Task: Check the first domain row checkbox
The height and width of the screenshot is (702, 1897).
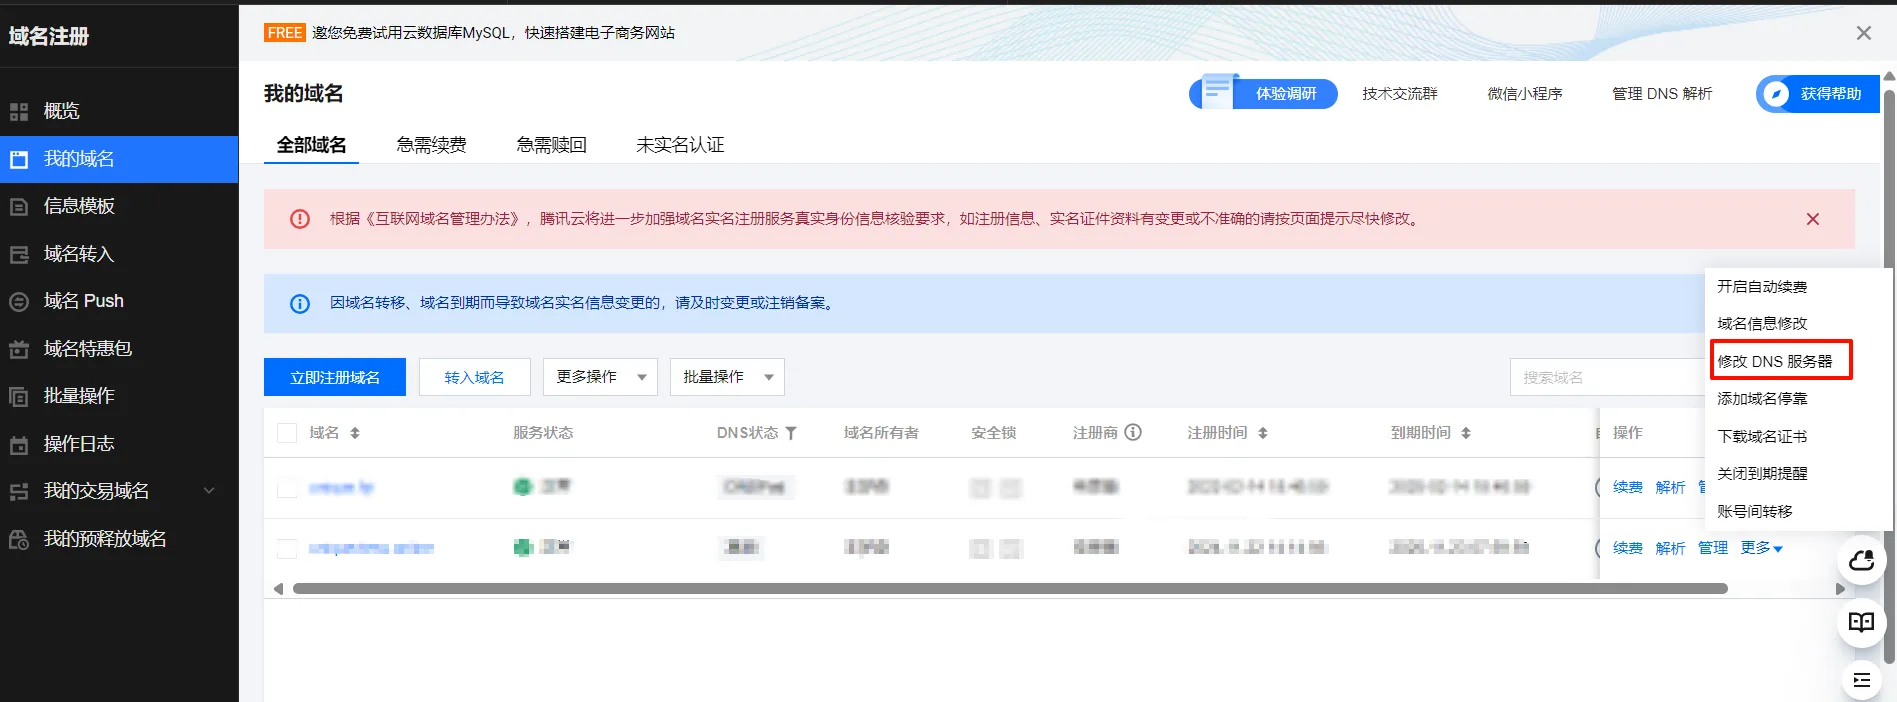Action: pos(287,488)
